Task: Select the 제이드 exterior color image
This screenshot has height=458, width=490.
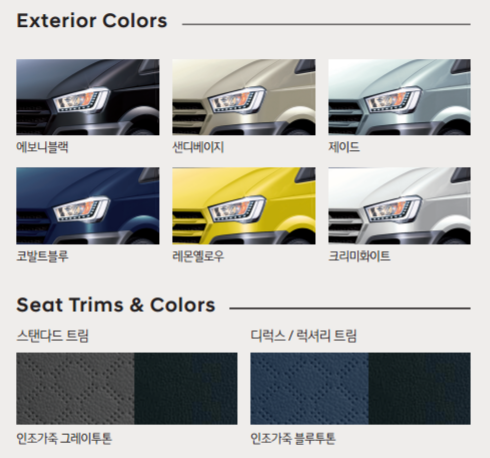Action: pyautogui.click(x=399, y=97)
